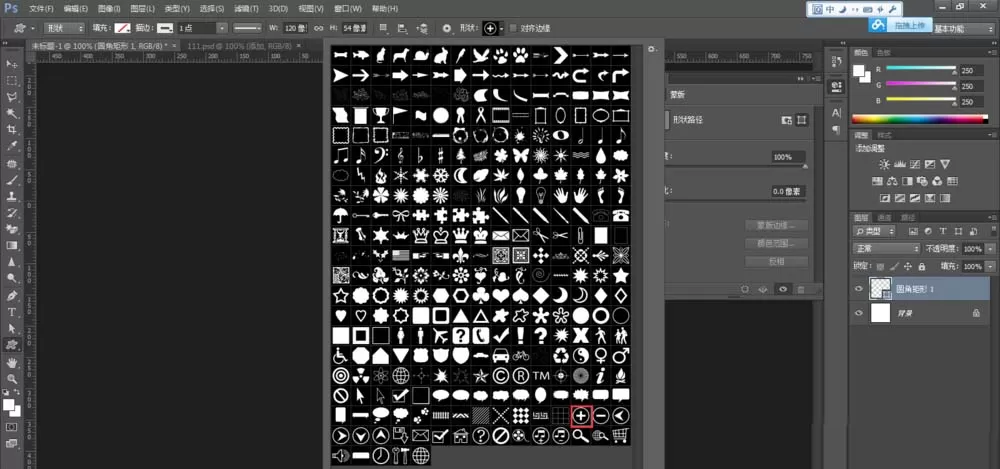Open layer blend mode dropdown
This screenshot has height=469, width=1000.
886,249
